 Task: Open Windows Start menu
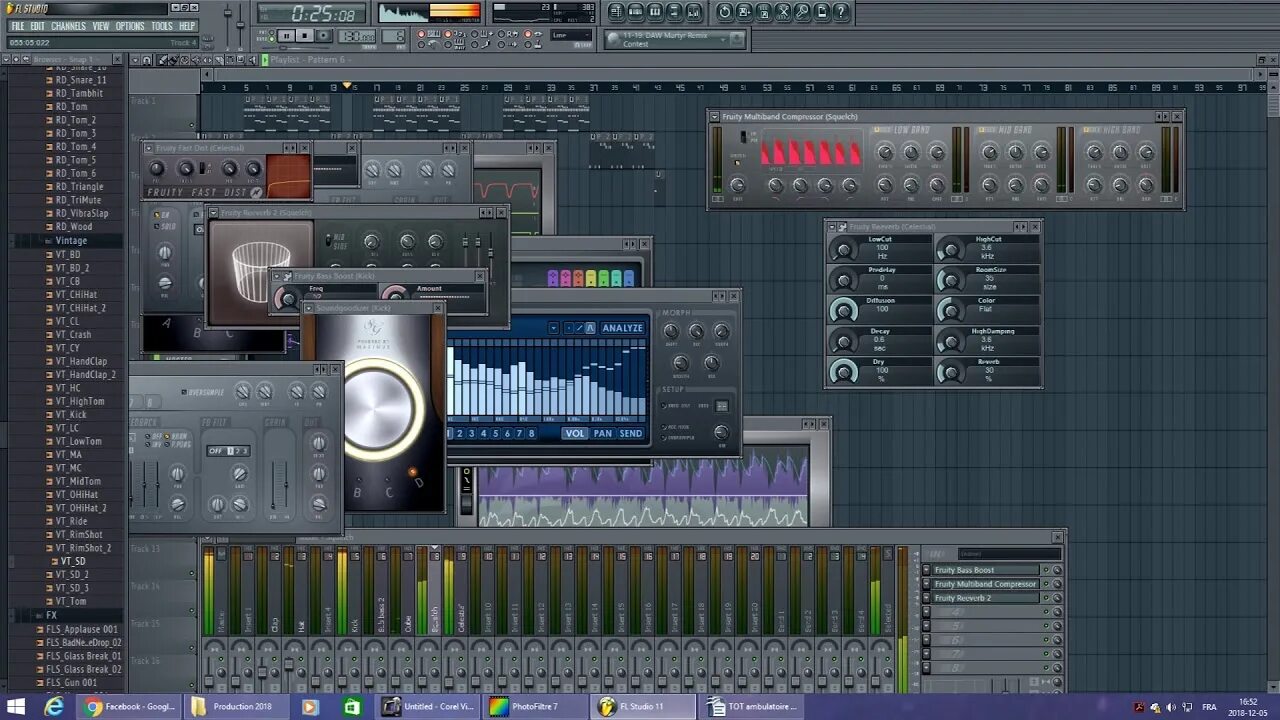coord(17,707)
